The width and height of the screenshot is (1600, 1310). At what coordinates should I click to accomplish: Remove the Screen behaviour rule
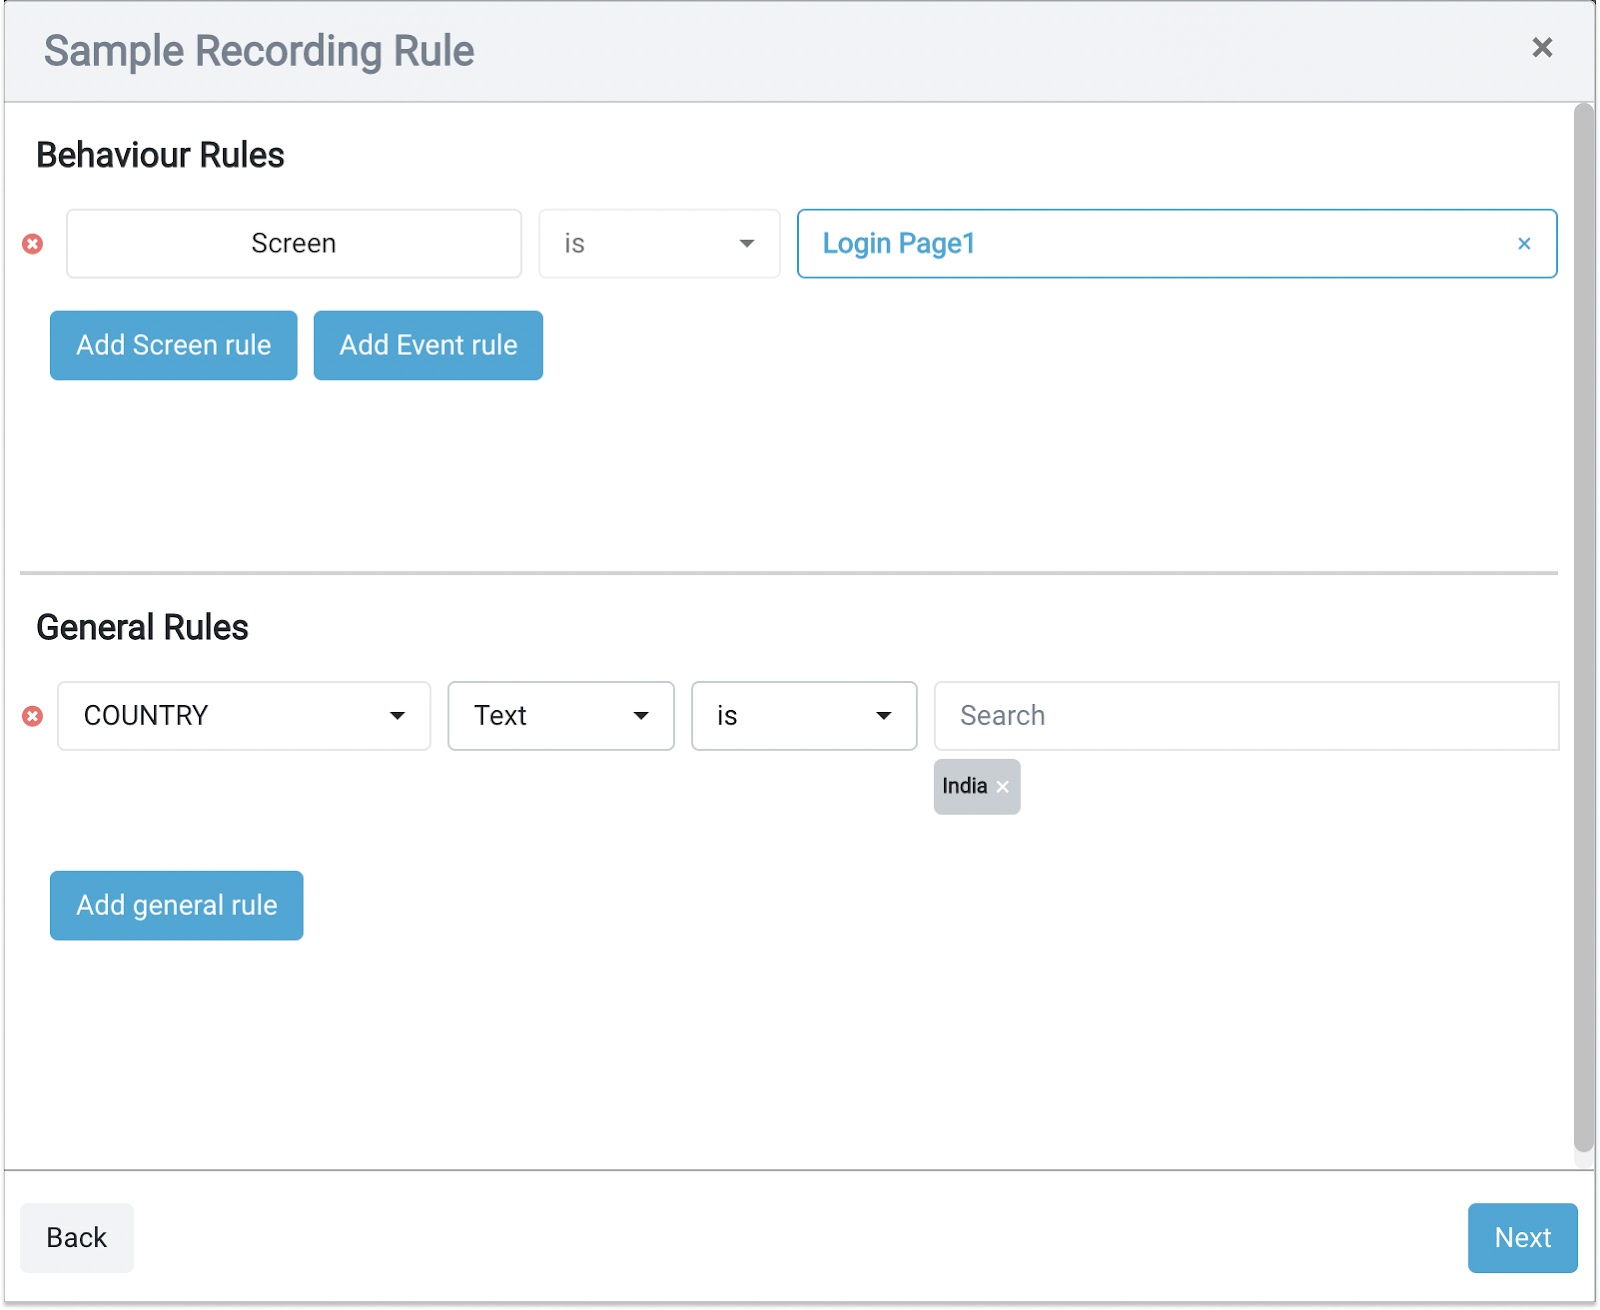[33, 244]
